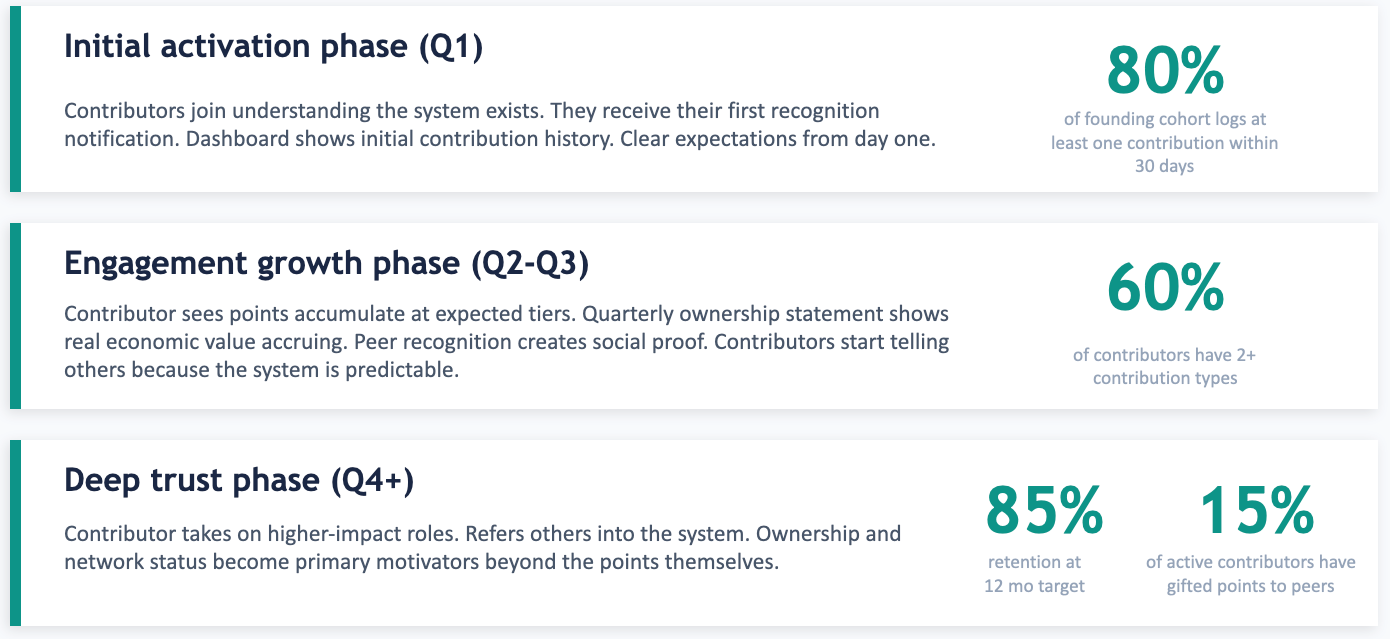Select the "gifted points to peers" caption
Screen dimensions: 1390x639
(1250, 586)
